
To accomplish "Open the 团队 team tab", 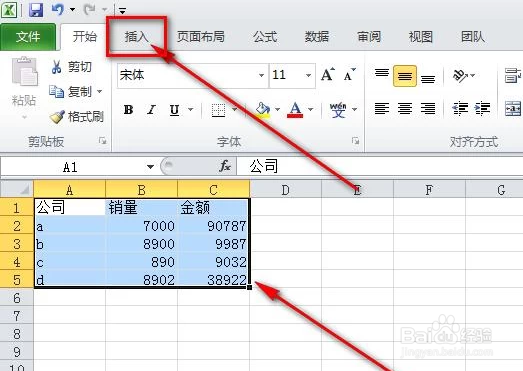I will coord(473,36).
